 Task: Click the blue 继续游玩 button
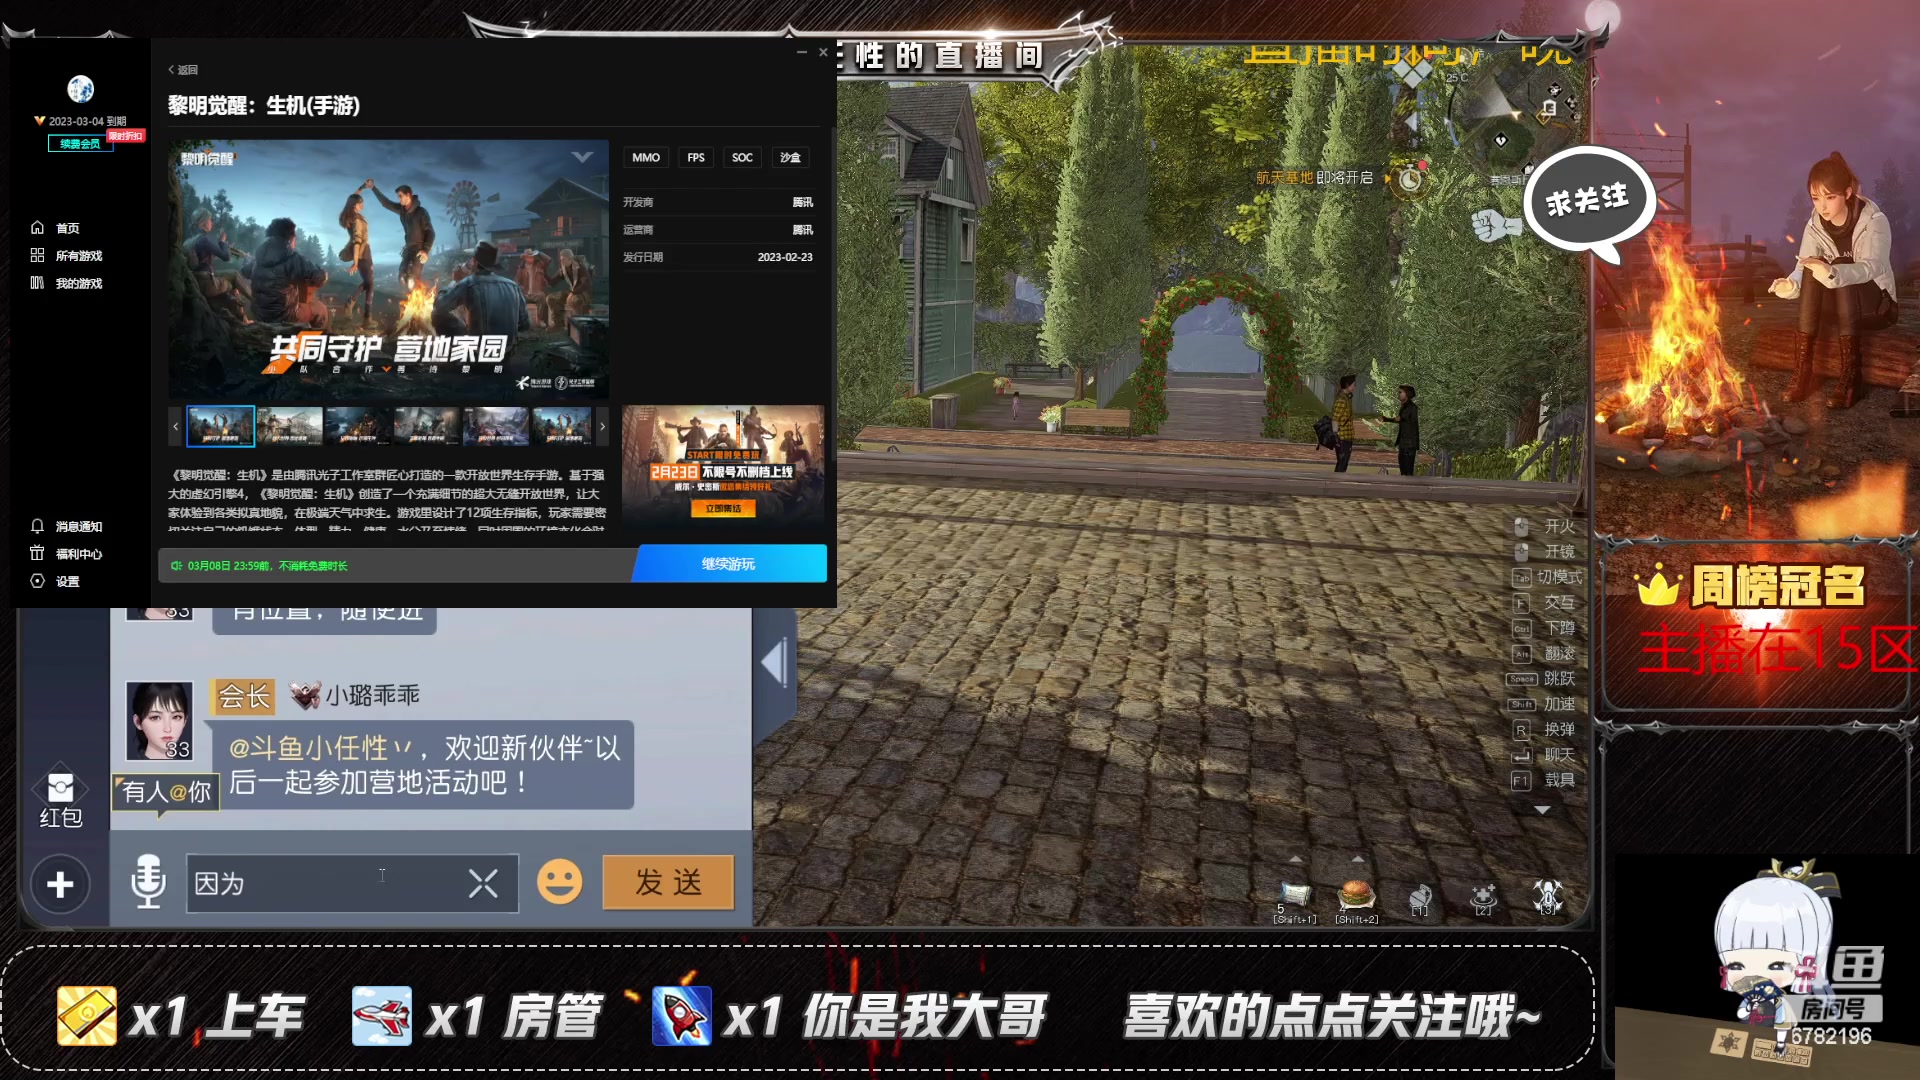tap(729, 564)
